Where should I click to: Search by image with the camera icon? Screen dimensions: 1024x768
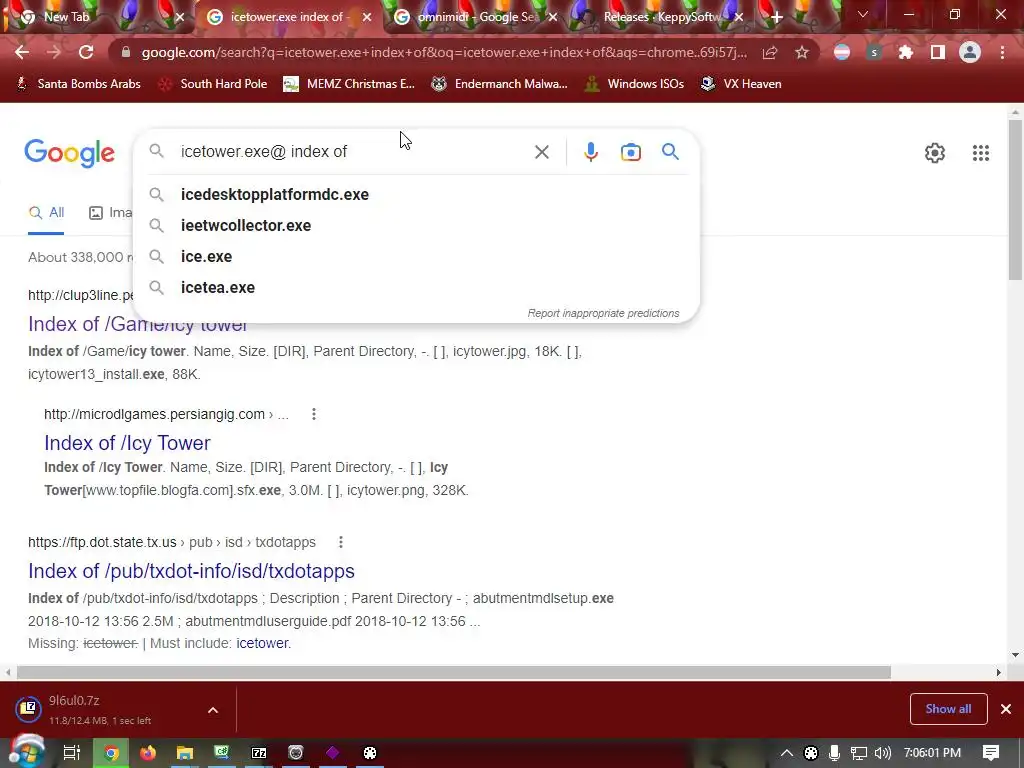630,152
